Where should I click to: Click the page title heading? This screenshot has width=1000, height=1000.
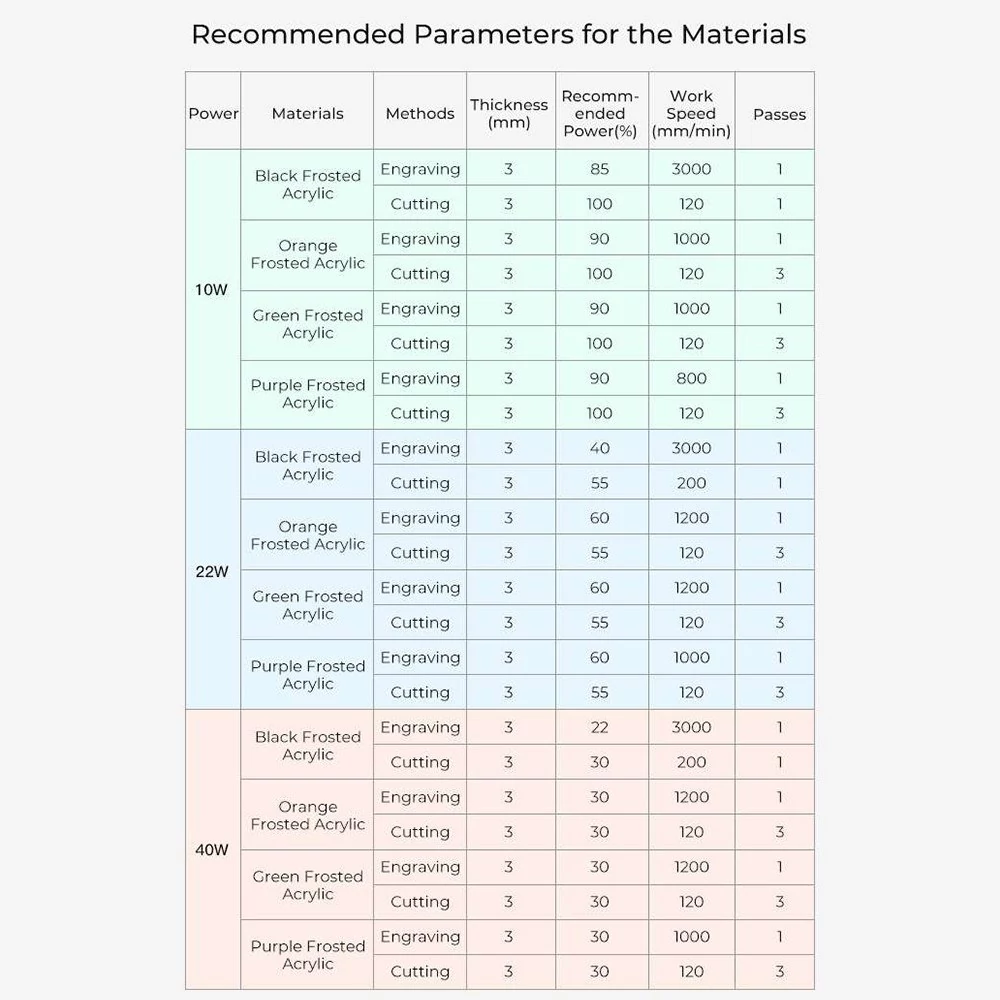coord(499,34)
